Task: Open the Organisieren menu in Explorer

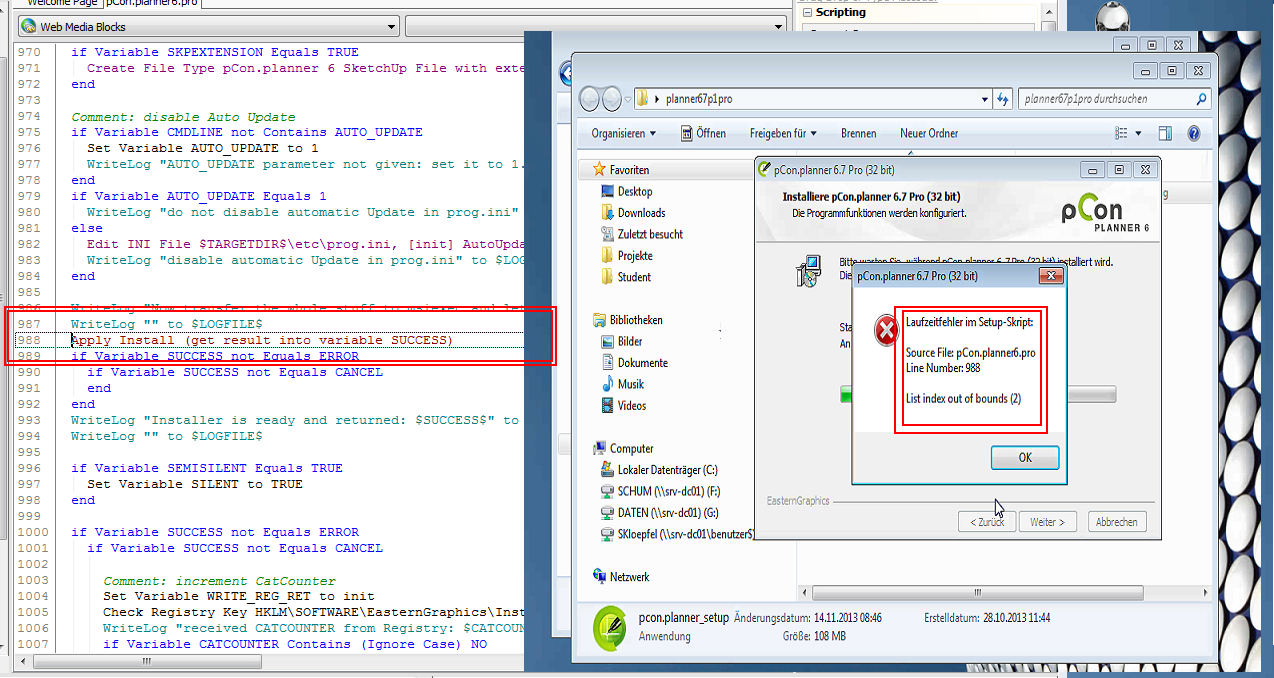Action: pos(624,133)
